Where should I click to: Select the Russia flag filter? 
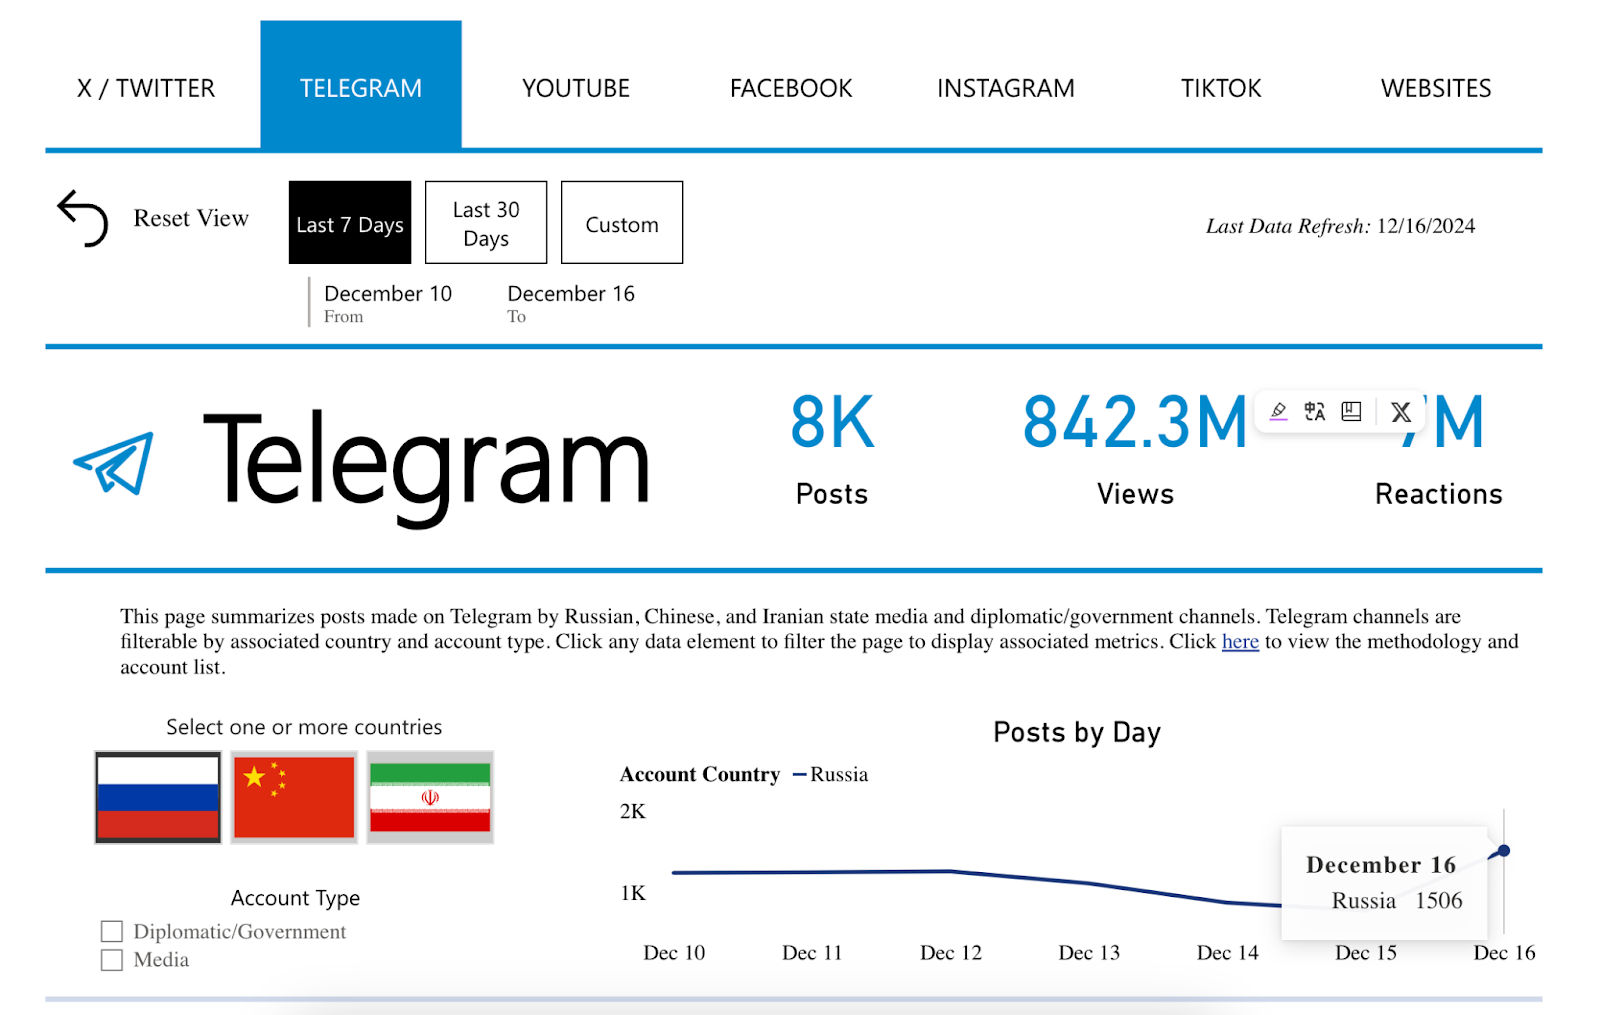(158, 797)
